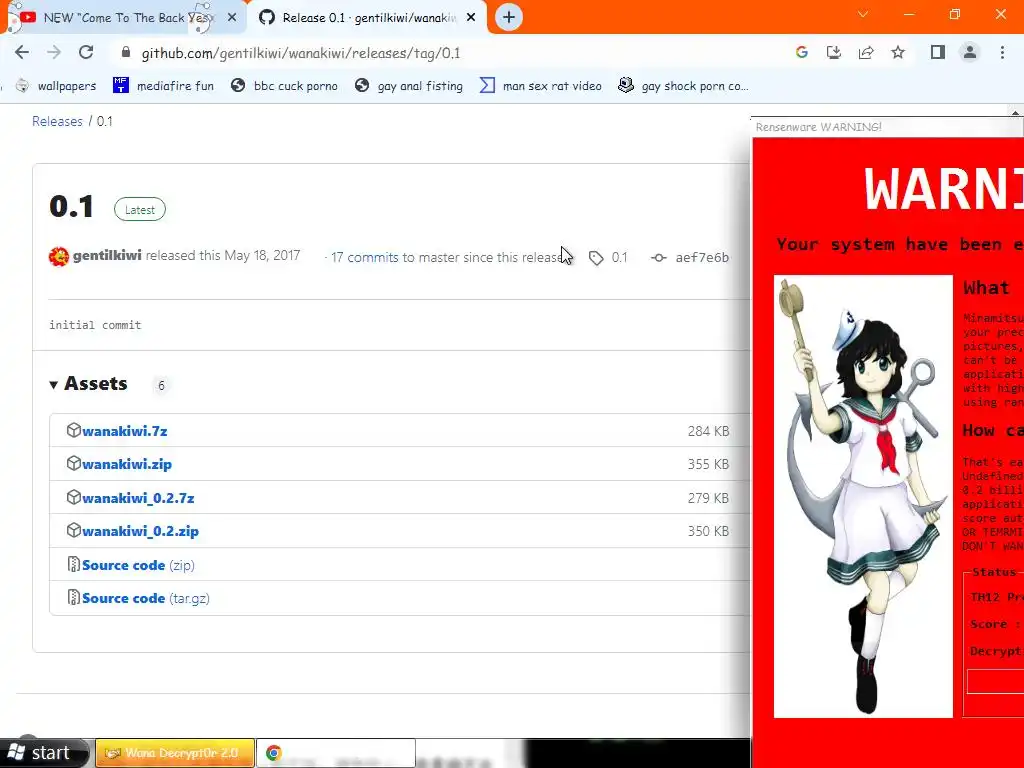1024x768 pixels.
Task: Click the padlock site info icon
Action: (x=126, y=53)
